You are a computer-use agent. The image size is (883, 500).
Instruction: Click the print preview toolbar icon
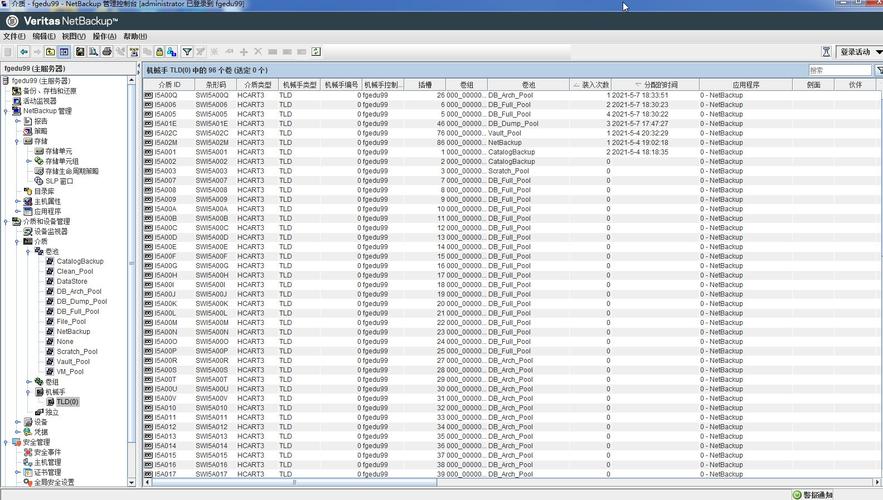click(93, 52)
